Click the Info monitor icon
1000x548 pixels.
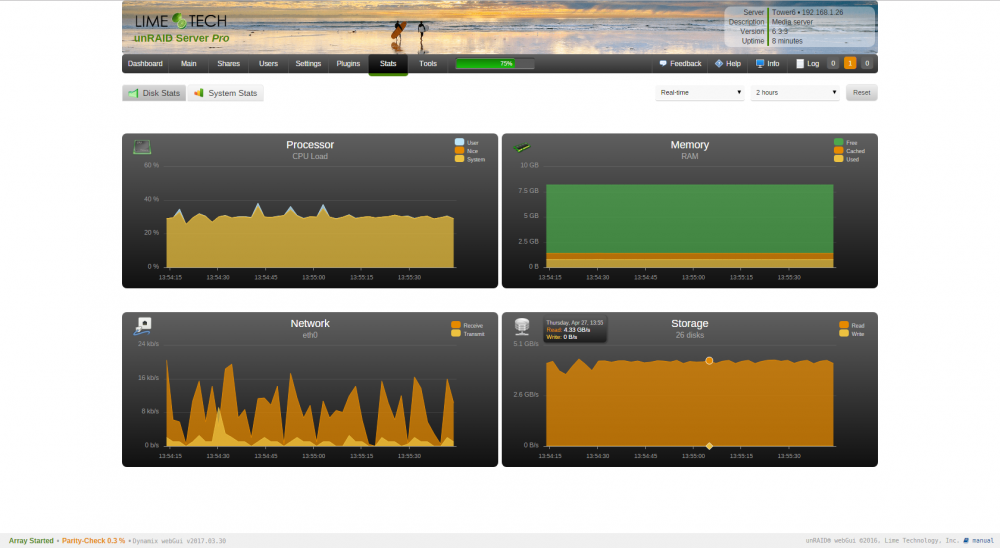[760, 64]
